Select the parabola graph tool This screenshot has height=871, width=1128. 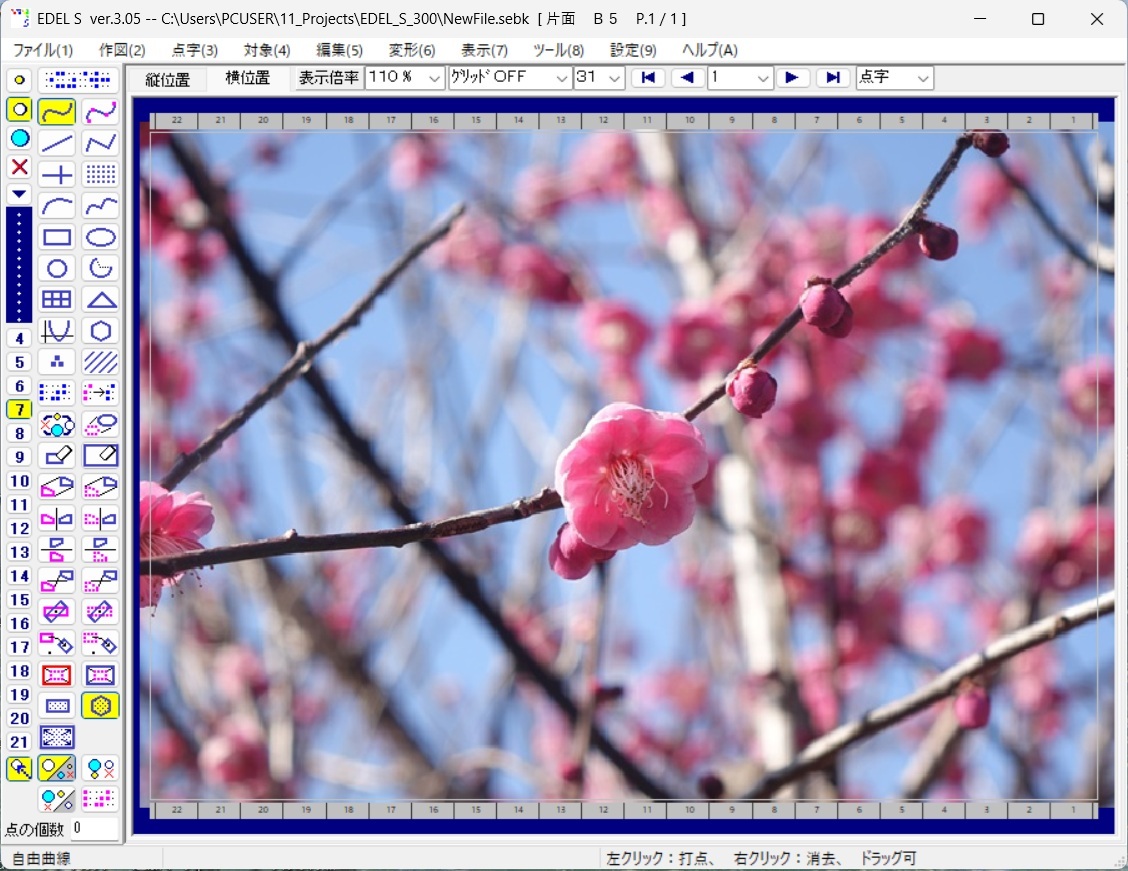click(x=57, y=331)
